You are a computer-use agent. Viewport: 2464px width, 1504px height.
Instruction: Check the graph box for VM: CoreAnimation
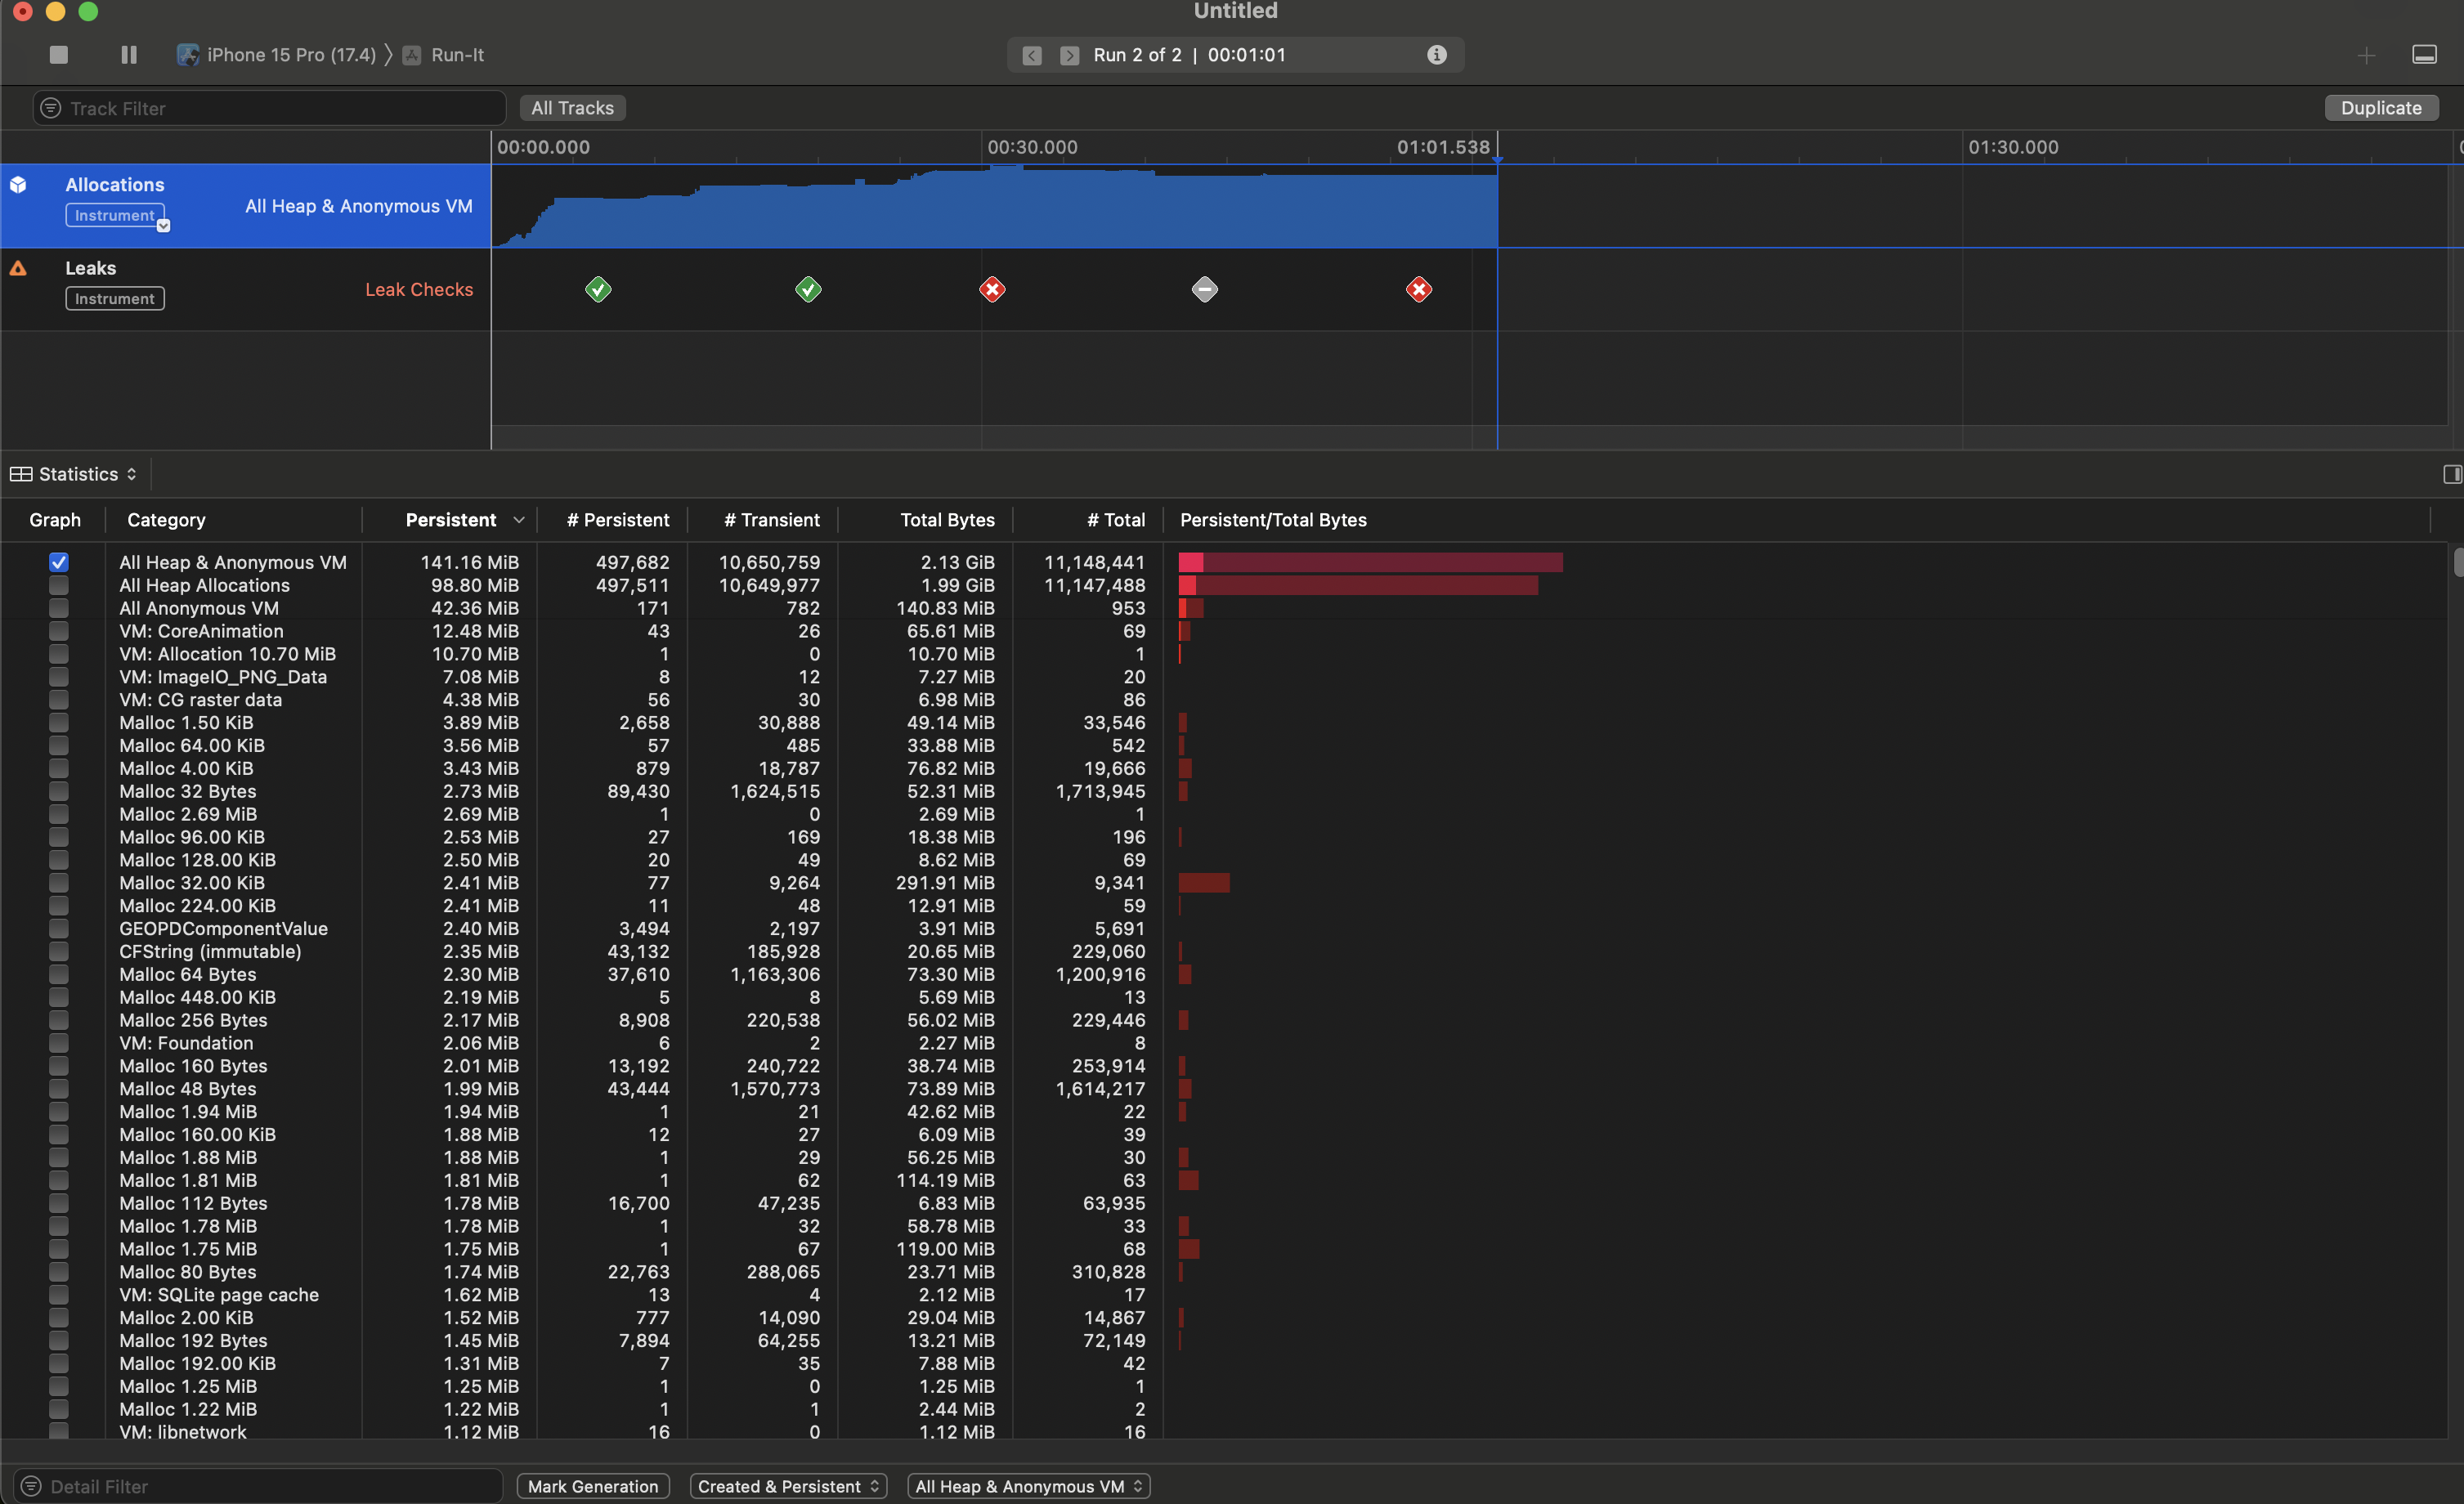pos(59,631)
